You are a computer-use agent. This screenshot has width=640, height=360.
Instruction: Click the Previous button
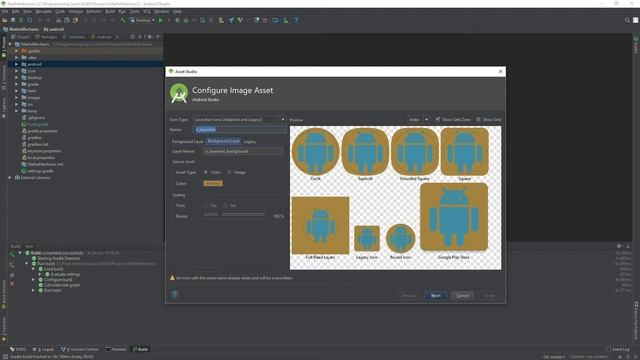coord(409,295)
